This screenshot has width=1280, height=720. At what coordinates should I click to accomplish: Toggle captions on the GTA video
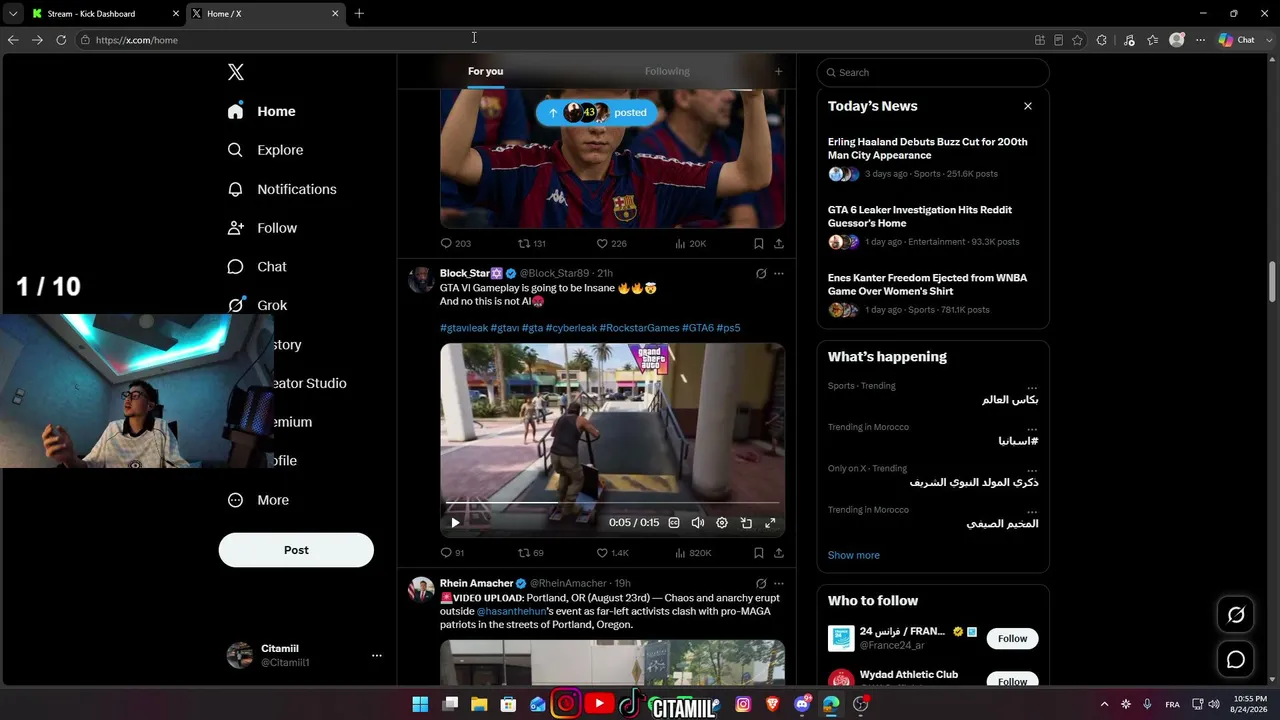coord(674,523)
